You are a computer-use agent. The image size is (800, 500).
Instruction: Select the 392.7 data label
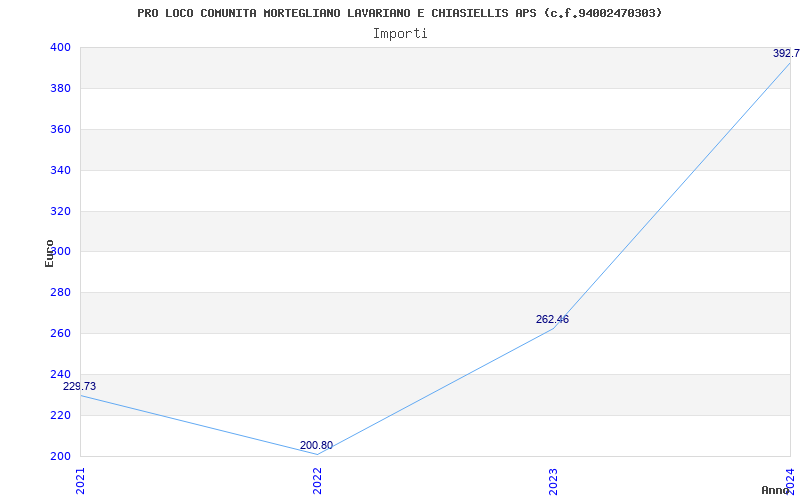coord(786,54)
